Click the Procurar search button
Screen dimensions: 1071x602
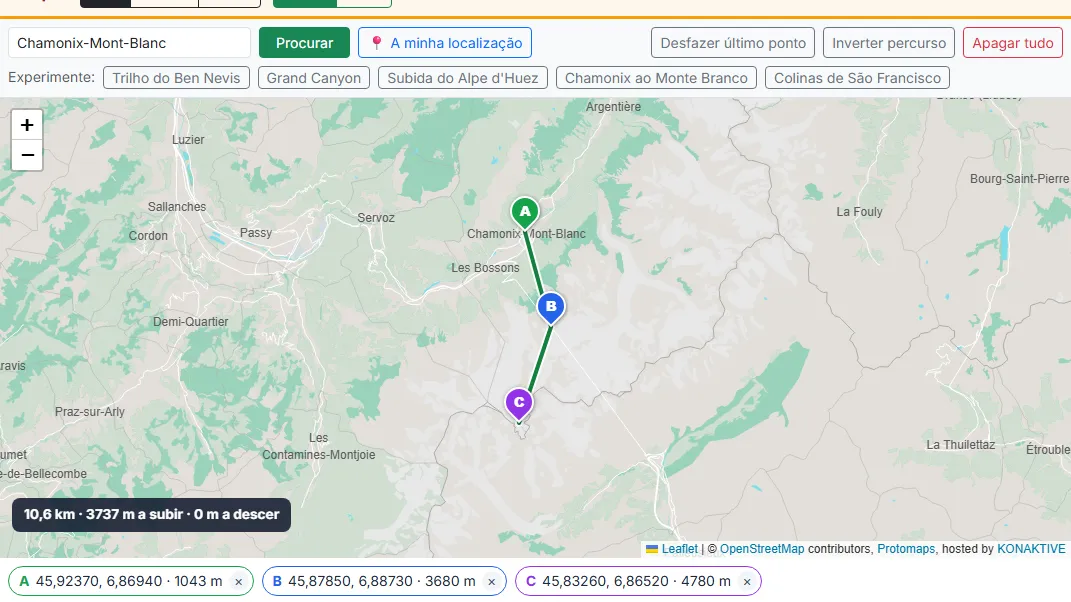click(x=304, y=42)
